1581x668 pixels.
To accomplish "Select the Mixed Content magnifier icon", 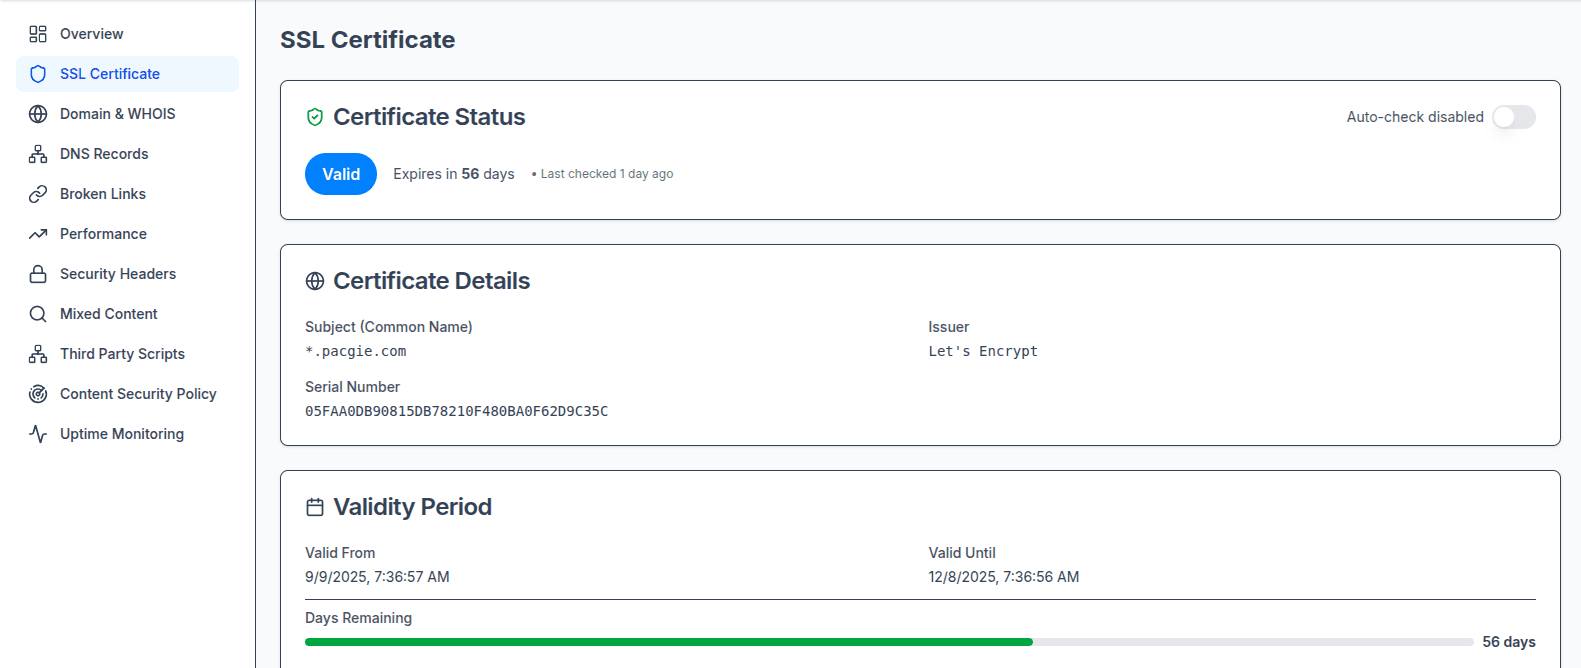I will pyautogui.click(x=38, y=313).
